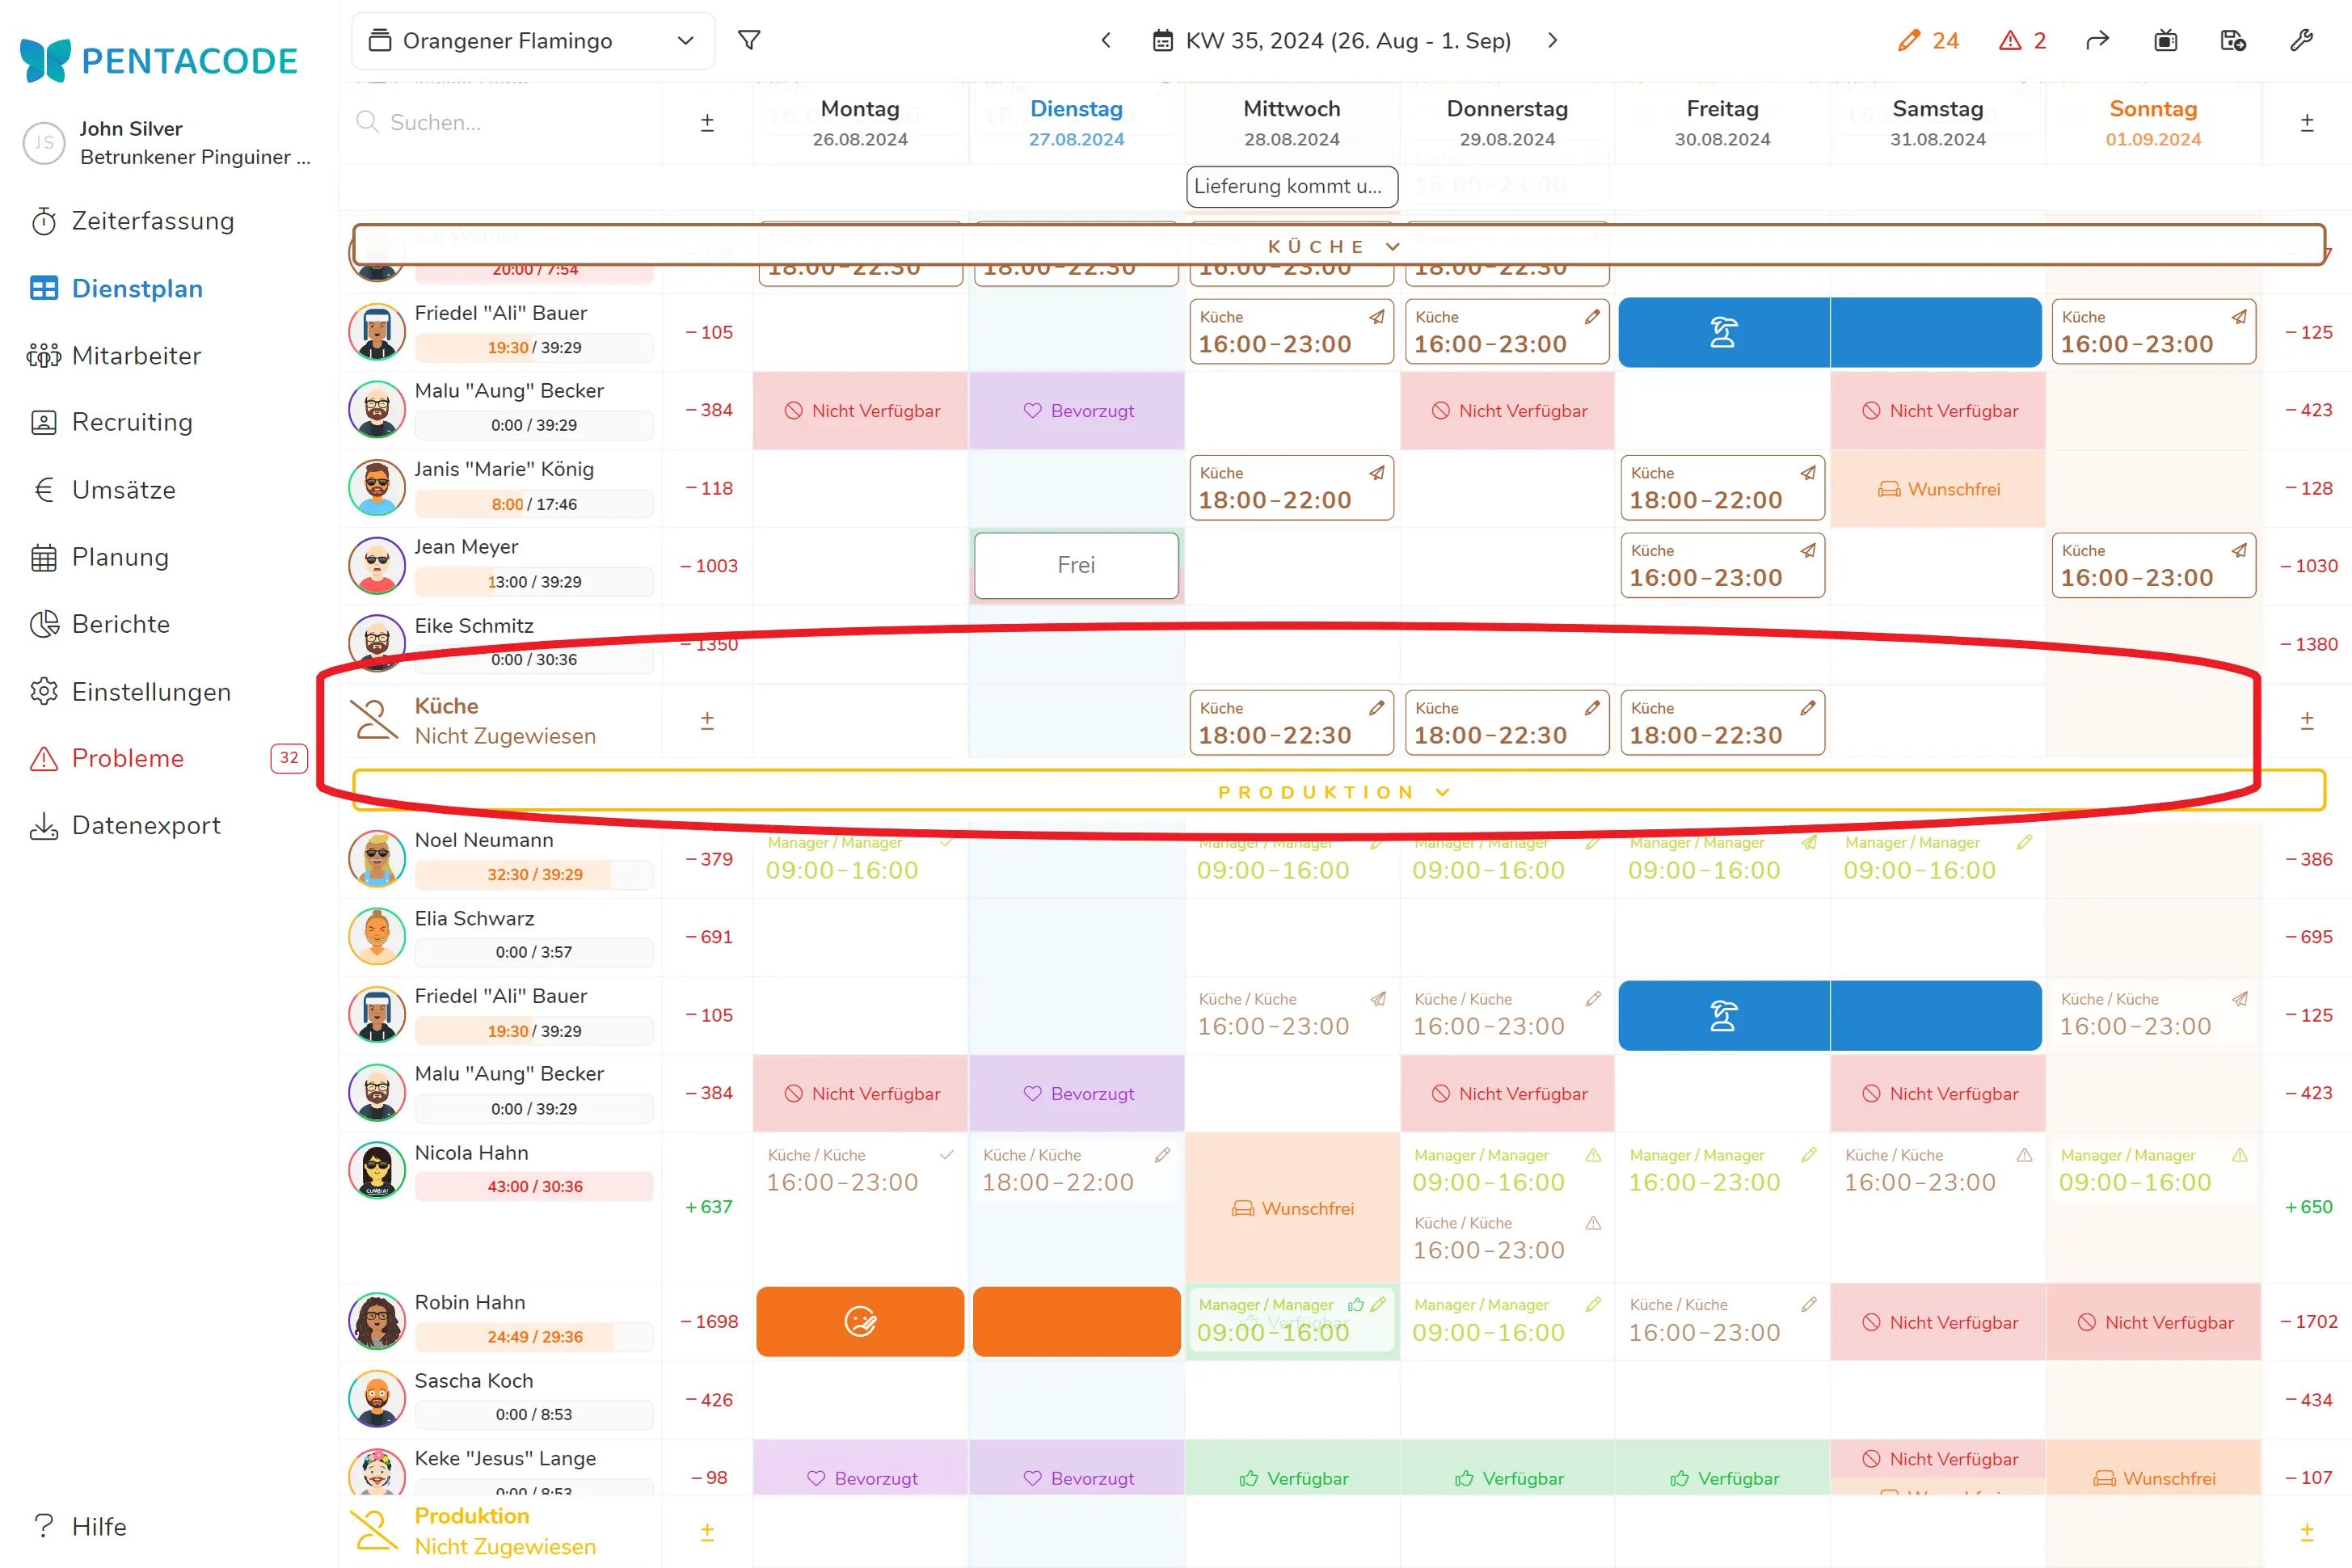Click Malu Becker's Nicht Verfügbar cell on Montag

[861, 411]
